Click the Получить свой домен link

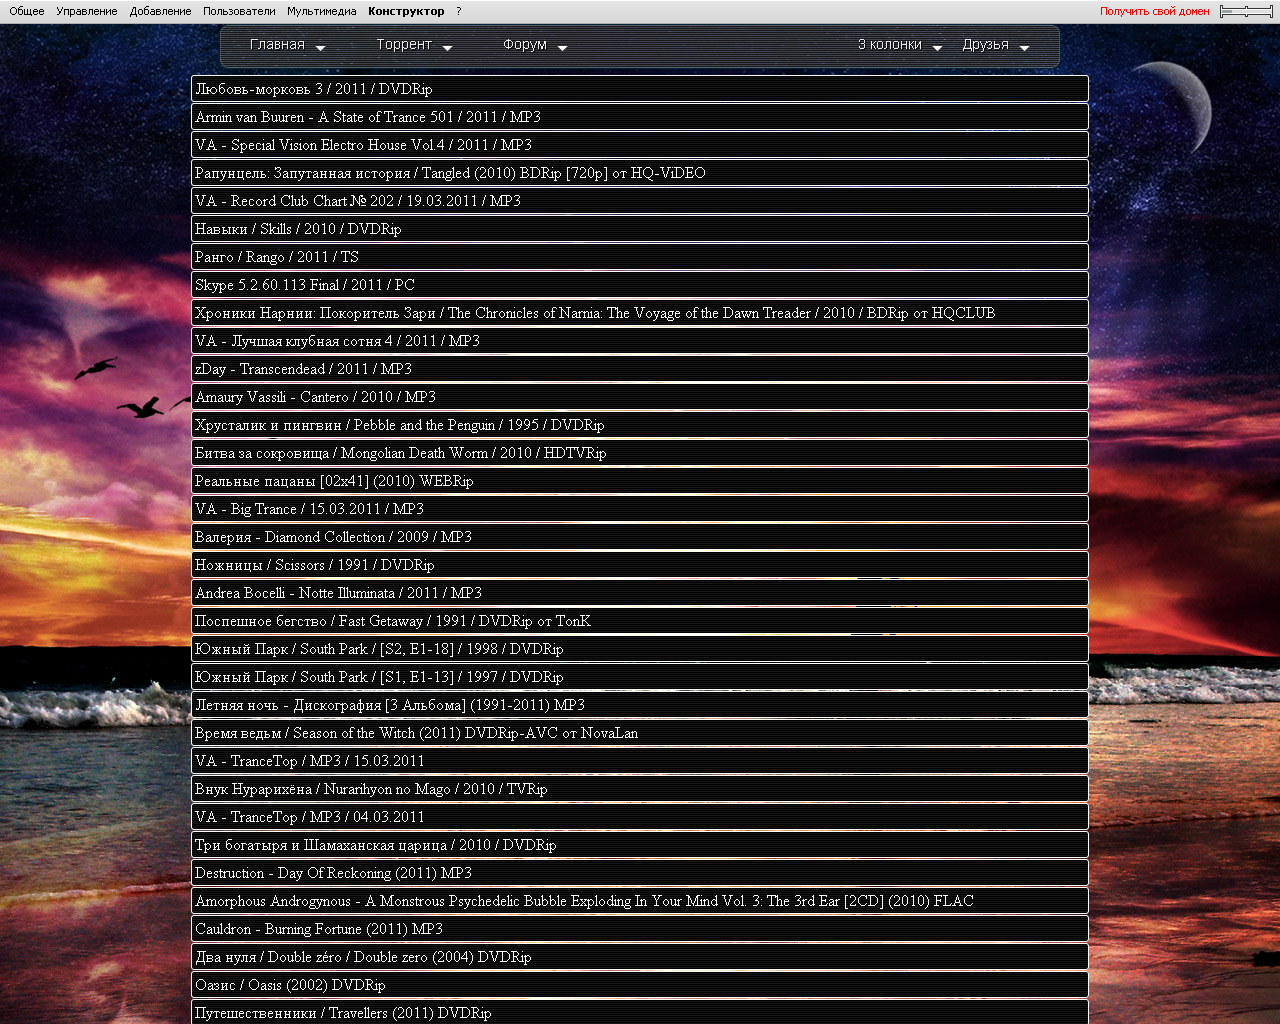(x=1154, y=12)
